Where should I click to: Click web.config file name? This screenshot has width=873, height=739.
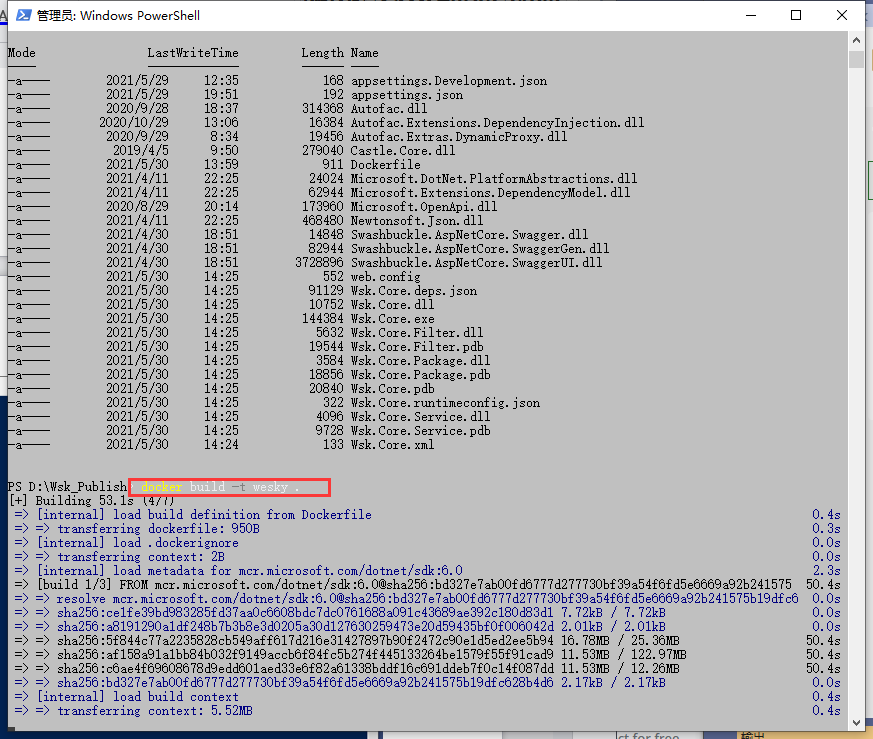(x=386, y=277)
